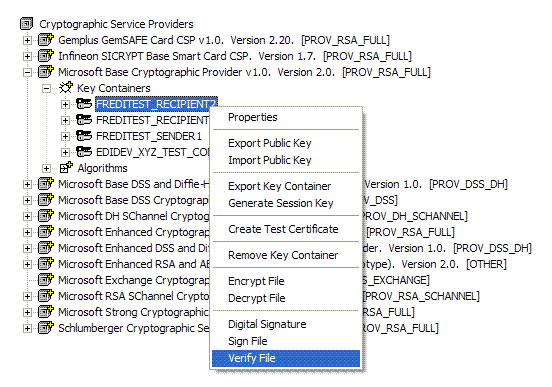Select the Microsoft Base DSS and Diffie-Hellman row
Image resolution: width=552 pixels, height=387 pixels.
[x=134, y=184]
